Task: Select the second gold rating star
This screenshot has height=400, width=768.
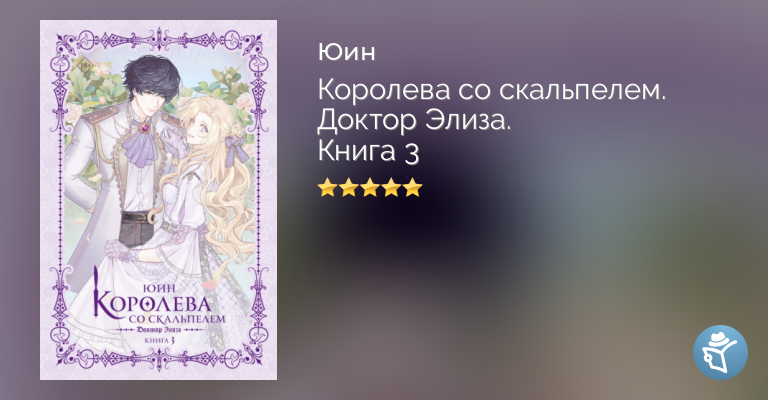Action: [x=348, y=187]
